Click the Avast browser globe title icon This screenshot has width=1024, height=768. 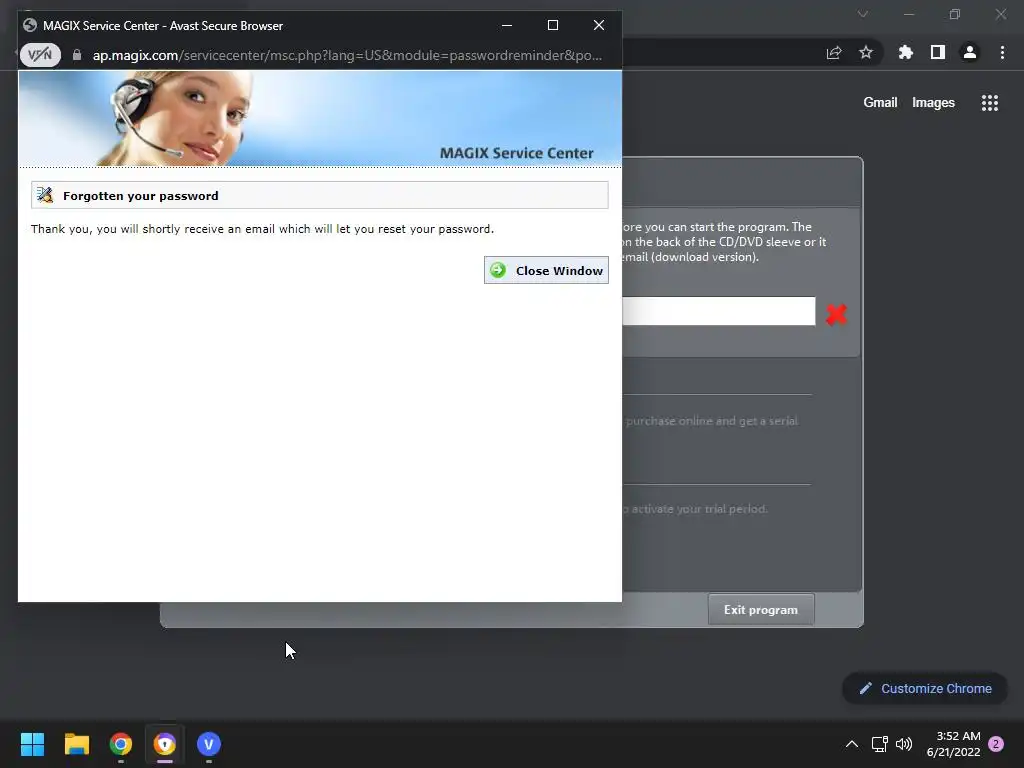[29, 25]
